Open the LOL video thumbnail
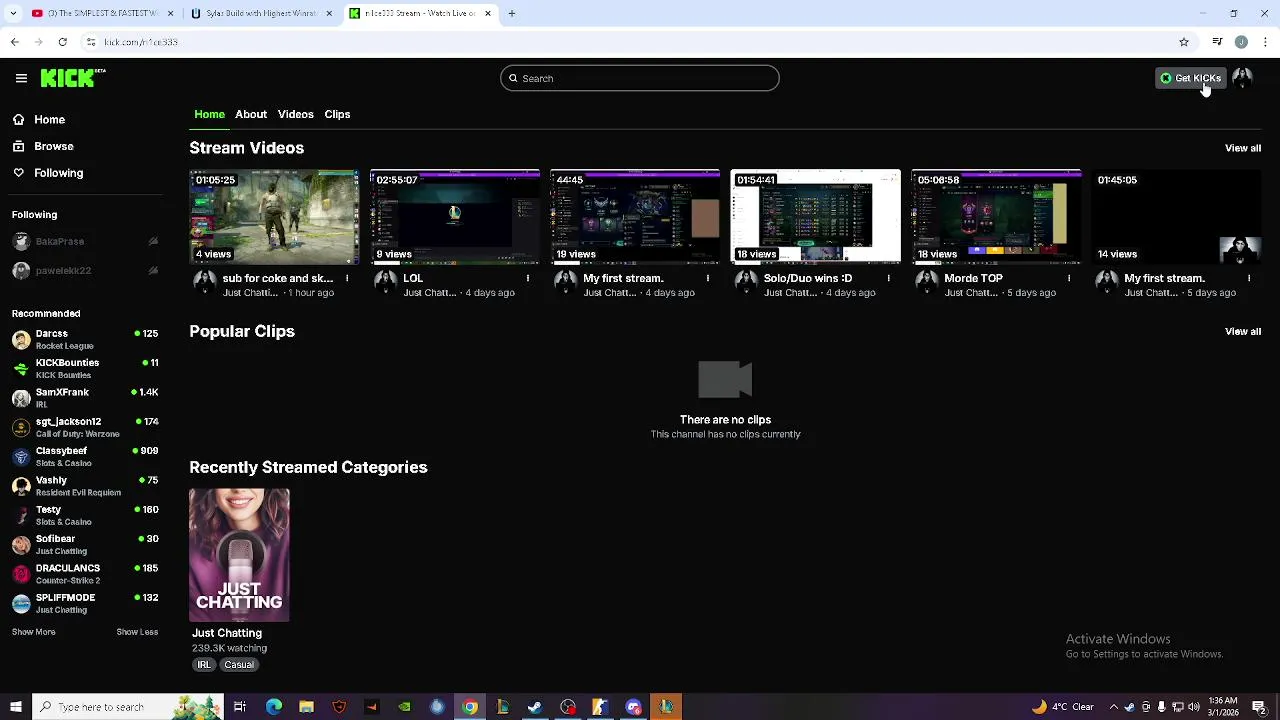The width and height of the screenshot is (1280, 720). pyautogui.click(x=455, y=217)
